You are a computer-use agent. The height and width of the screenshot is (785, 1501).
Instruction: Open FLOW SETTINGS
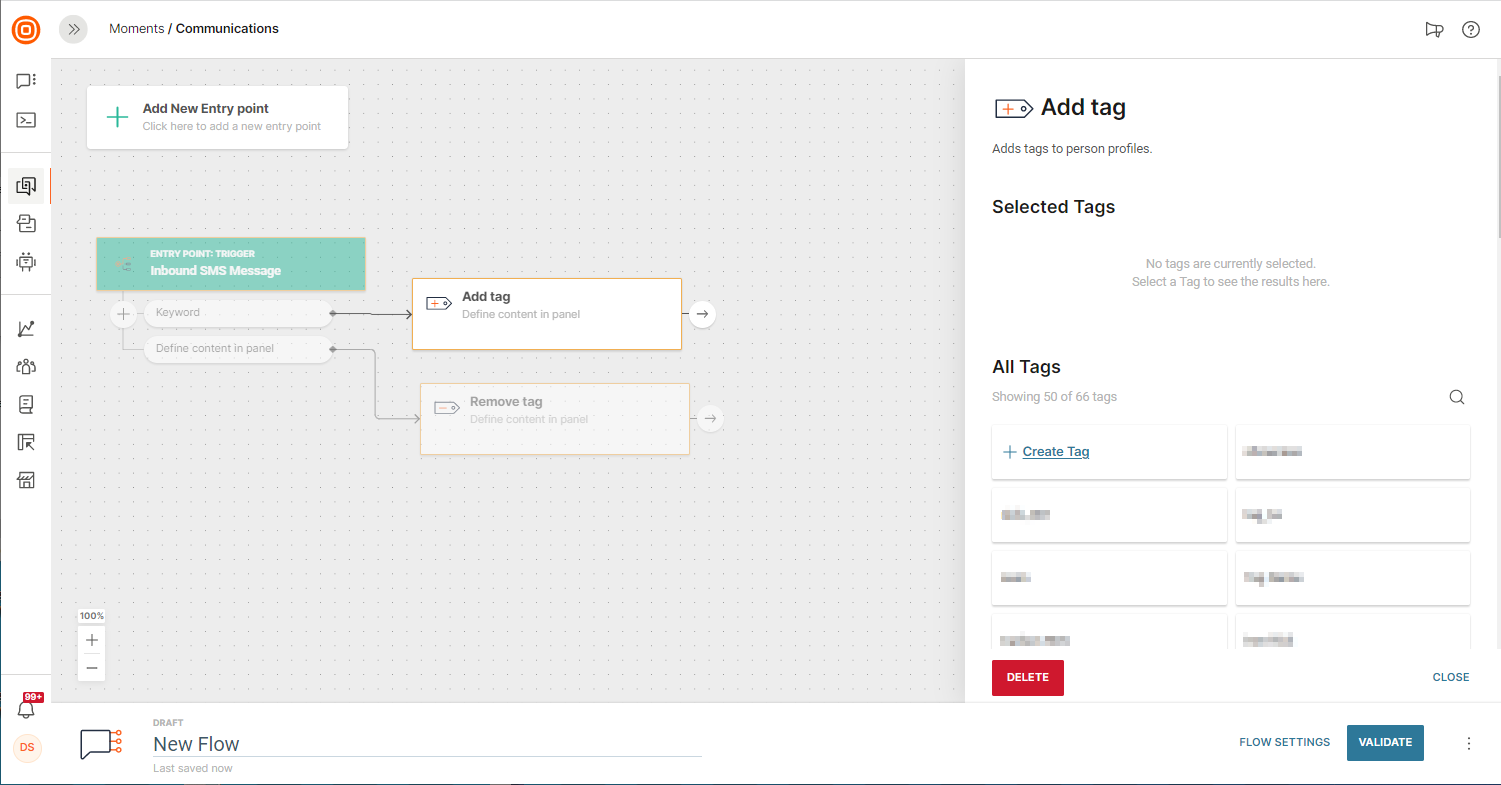pos(1284,742)
